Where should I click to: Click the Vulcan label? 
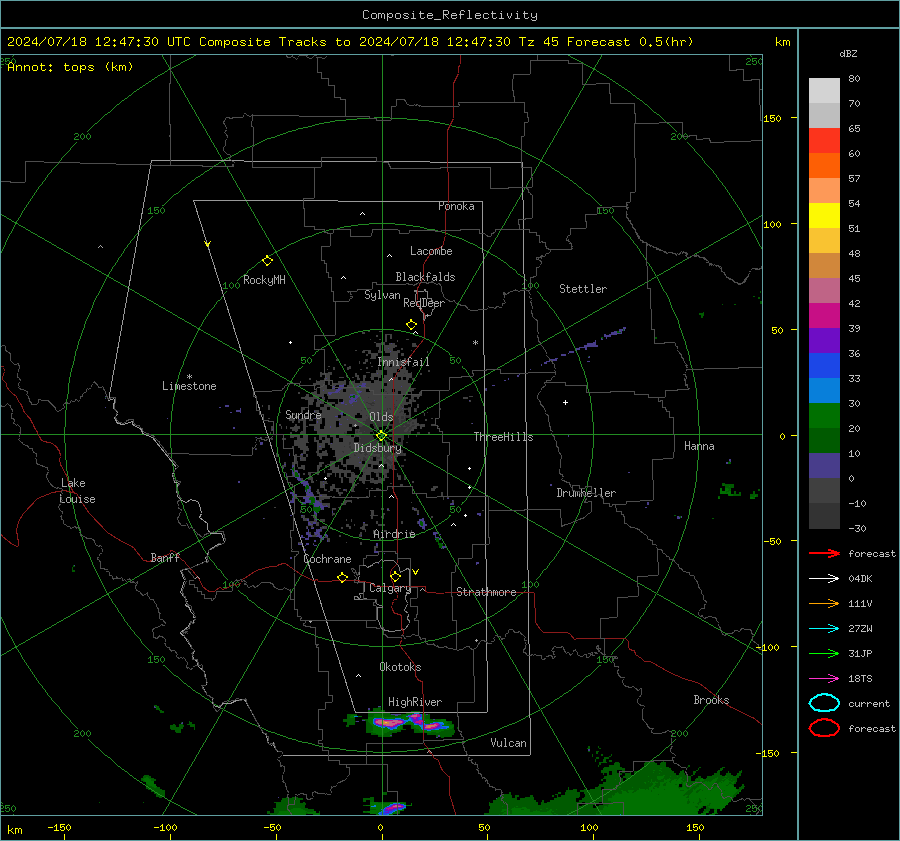tap(509, 743)
